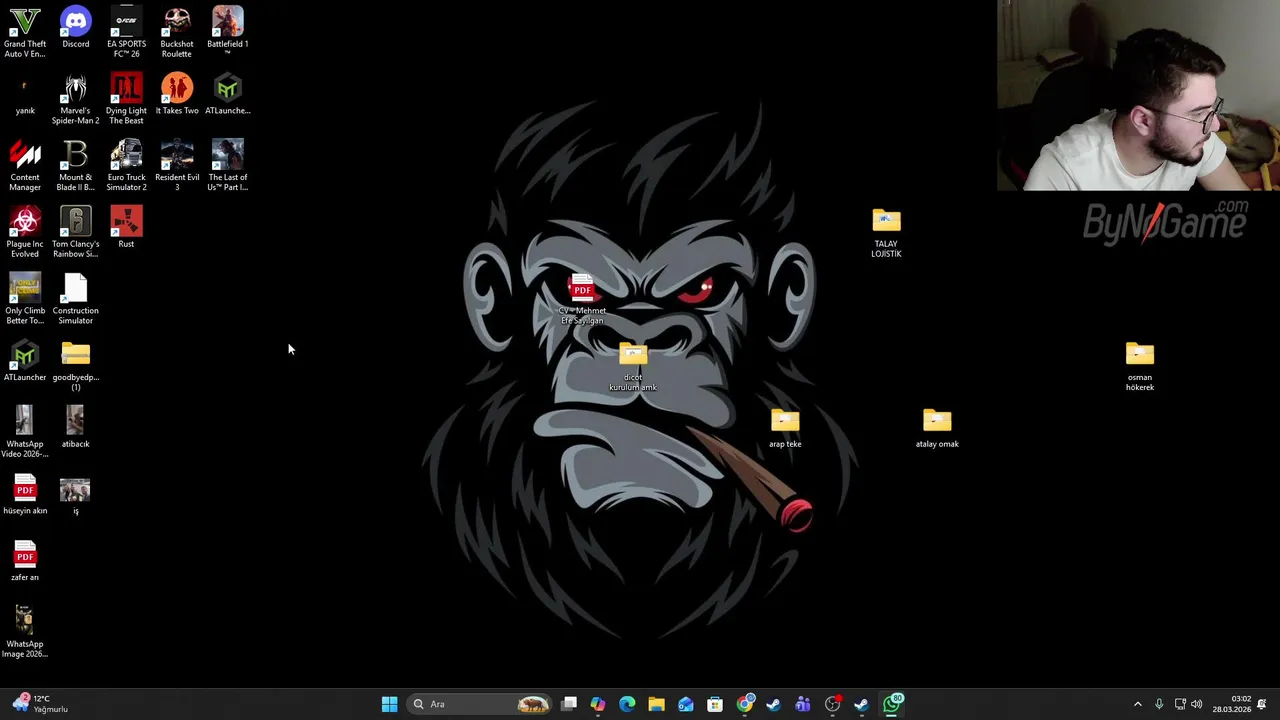Select the yanık desktop item
The height and width of the screenshot is (720, 1280).
tap(25, 95)
